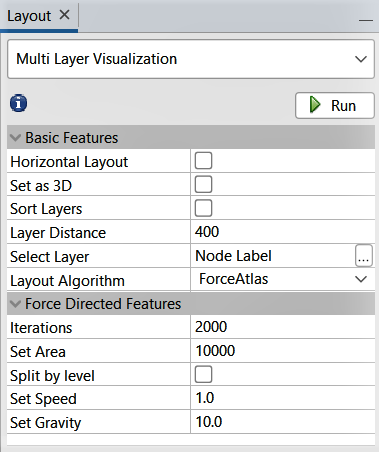Open Multi Layer Visualization dropdown
Screen dimensions: 379x452
(191, 59)
